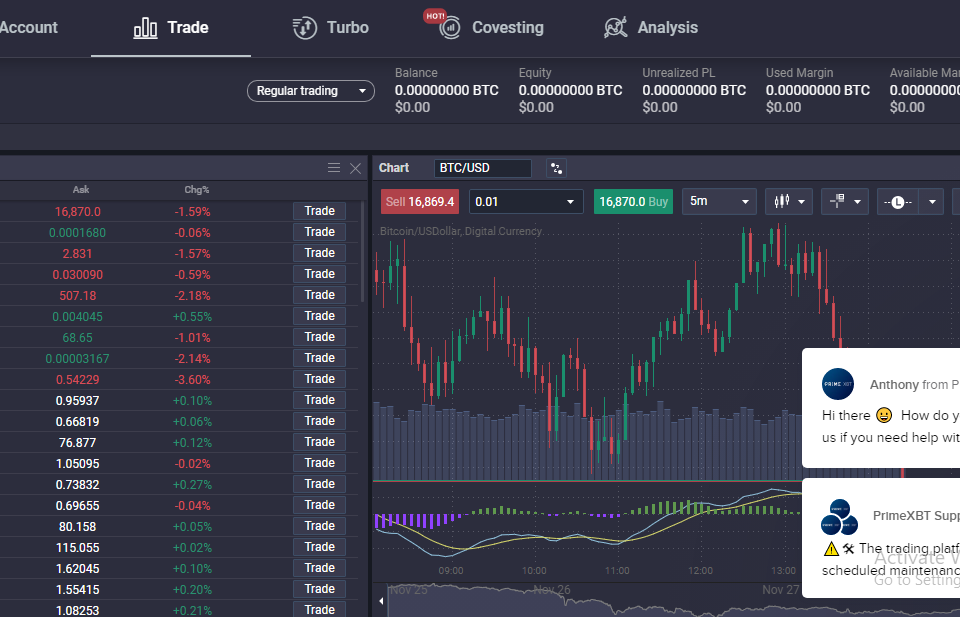Click the BTC/USD symbol field in Chart
This screenshot has height=617, width=960.
click(x=482, y=168)
